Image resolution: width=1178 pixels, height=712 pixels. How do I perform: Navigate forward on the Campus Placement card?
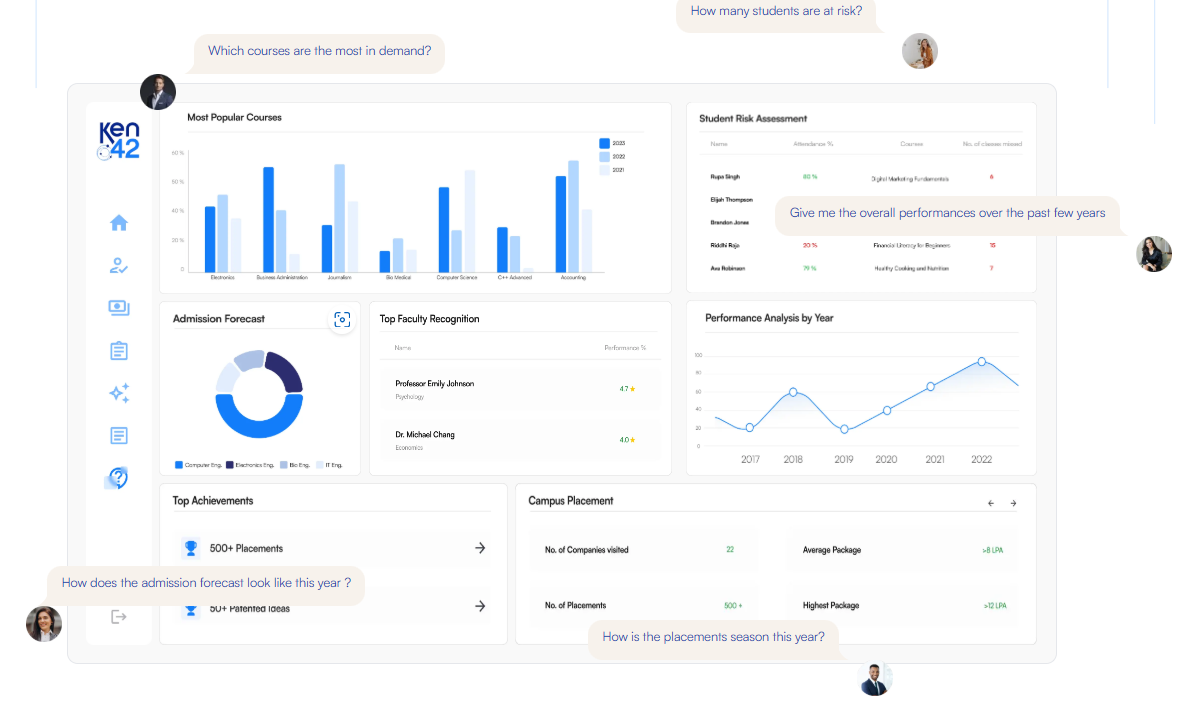(1012, 502)
